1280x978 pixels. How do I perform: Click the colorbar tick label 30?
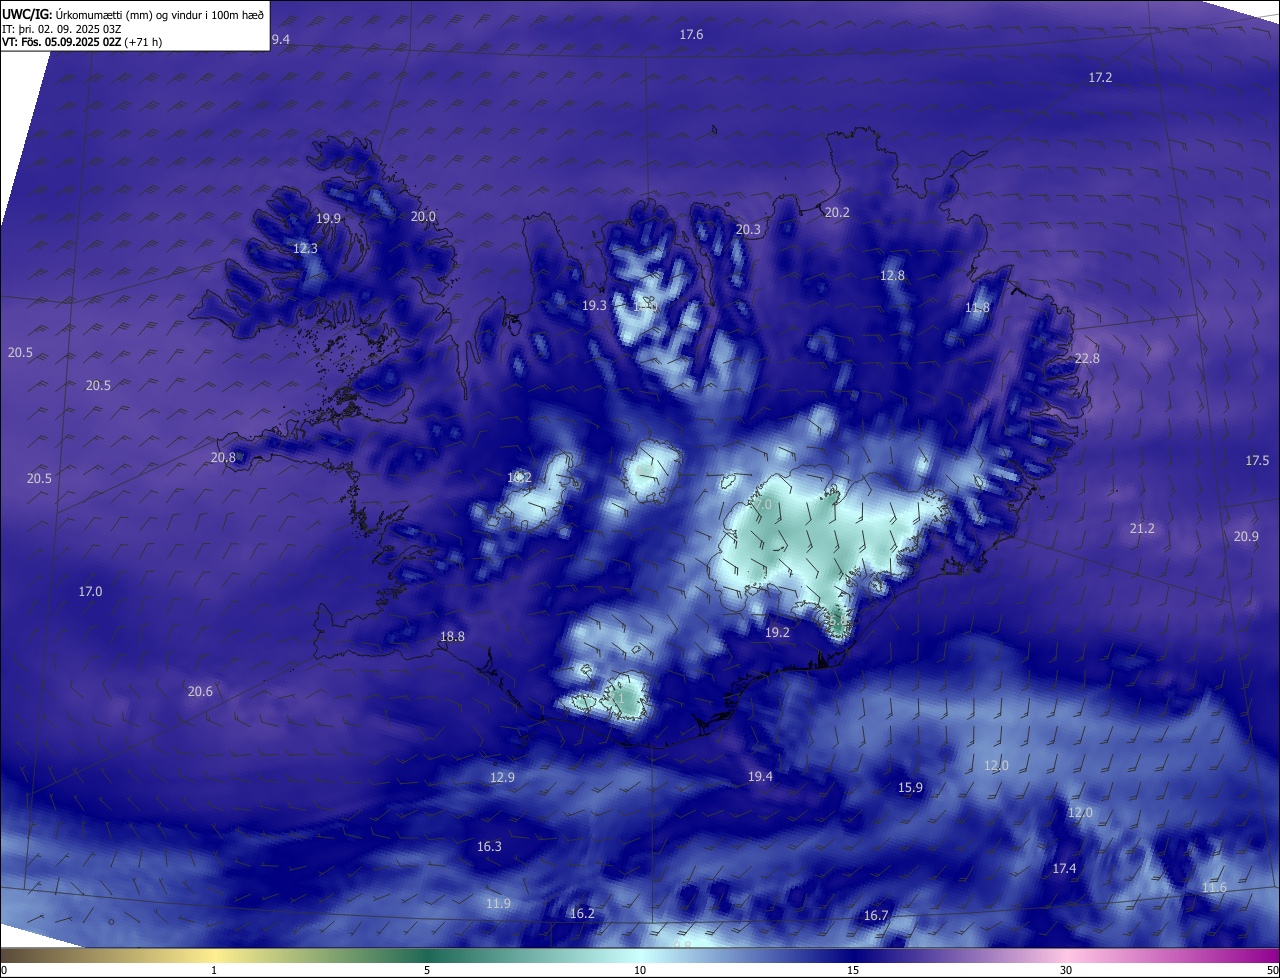pos(1066,970)
